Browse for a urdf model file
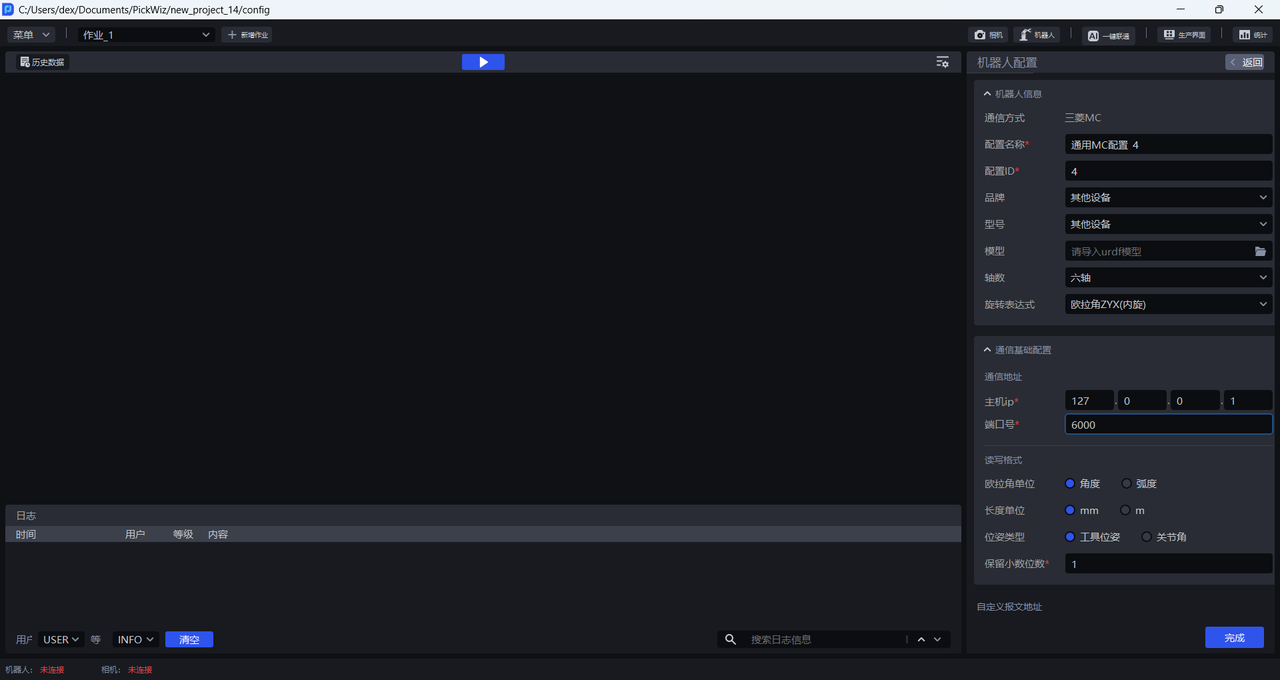This screenshot has height=680, width=1280. 1260,251
